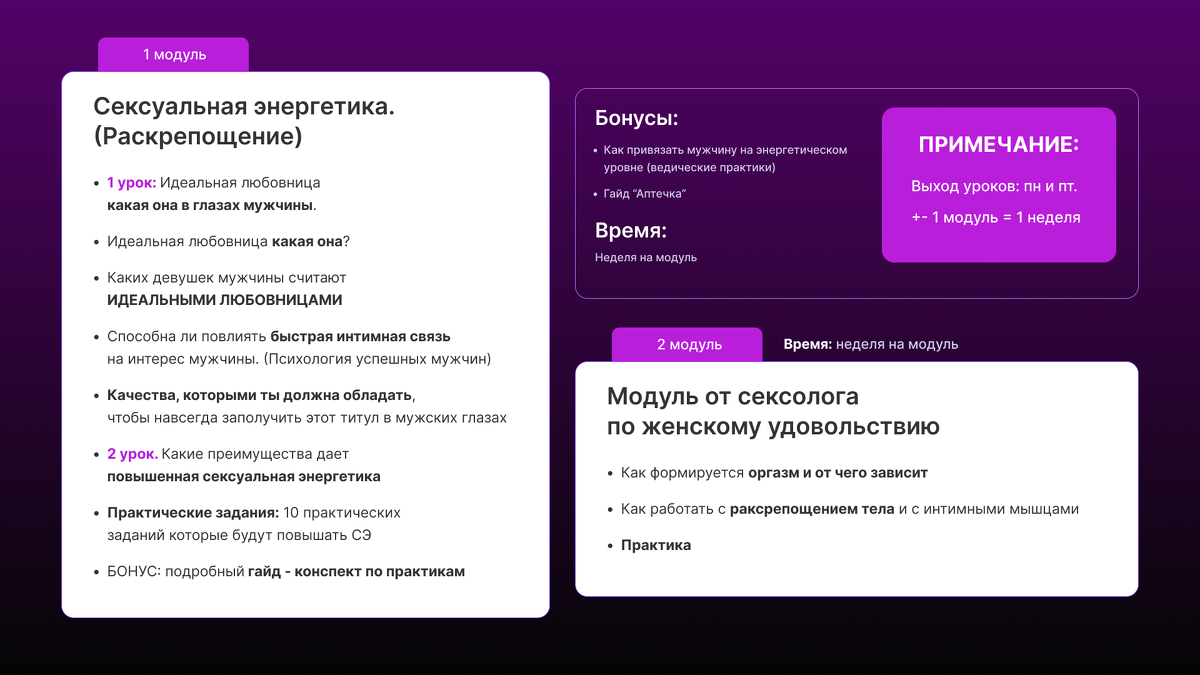Click the "ИДЕАЛЬНЫМИ ЛЮБОВНИЦАМИ" bold text
This screenshot has width=1200, height=675.
pyautogui.click(x=224, y=300)
